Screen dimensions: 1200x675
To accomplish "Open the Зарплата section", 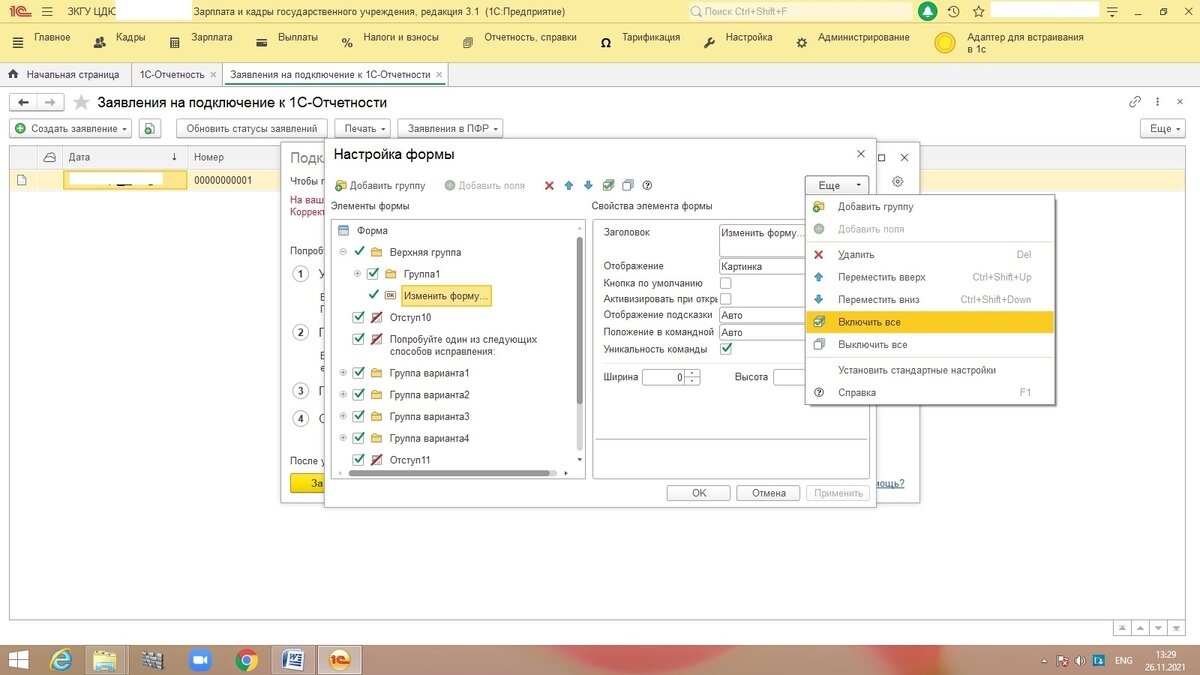I will click(x=200, y=41).
